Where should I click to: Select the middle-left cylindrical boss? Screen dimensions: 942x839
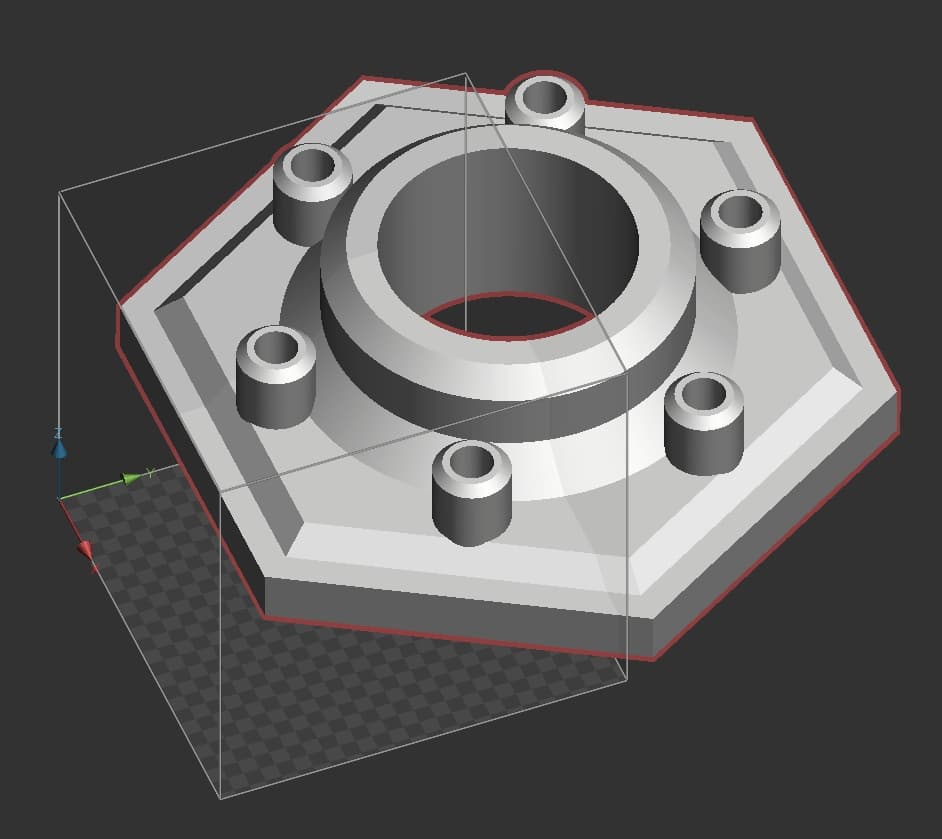pyautogui.click(x=275, y=375)
